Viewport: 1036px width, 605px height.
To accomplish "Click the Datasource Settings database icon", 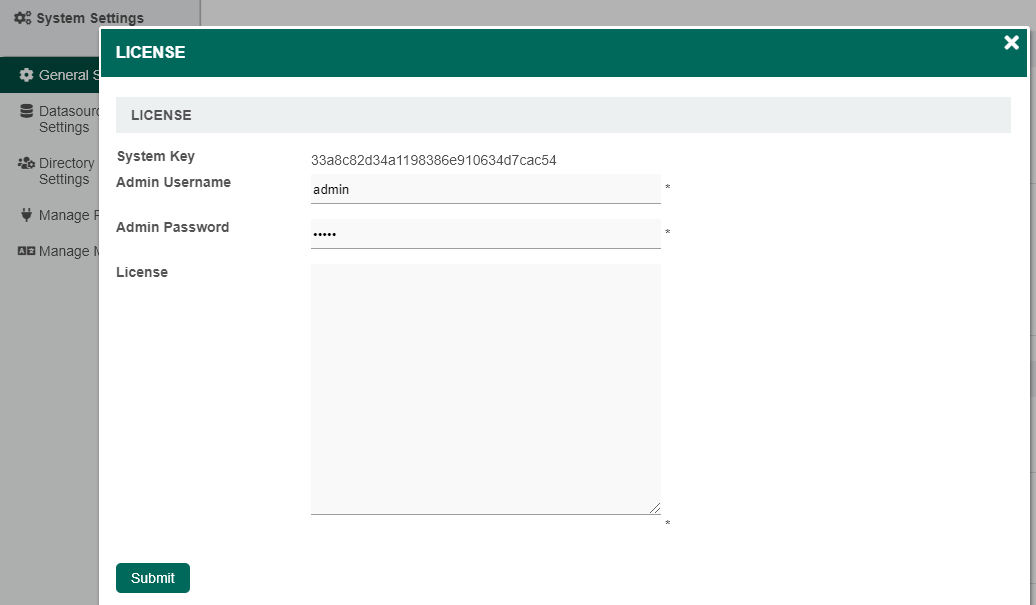I will [x=26, y=111].
